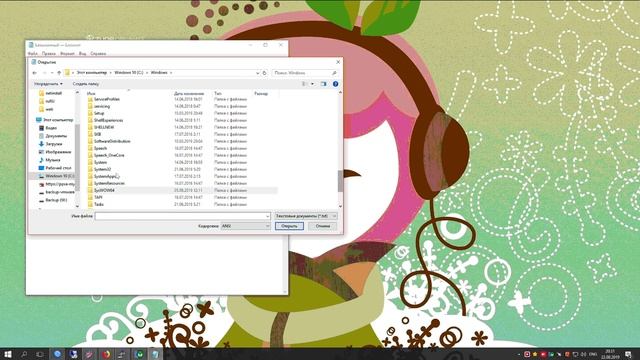
Task: Open file type filter Текстовые документы dropdown
Action: point(306,216)
